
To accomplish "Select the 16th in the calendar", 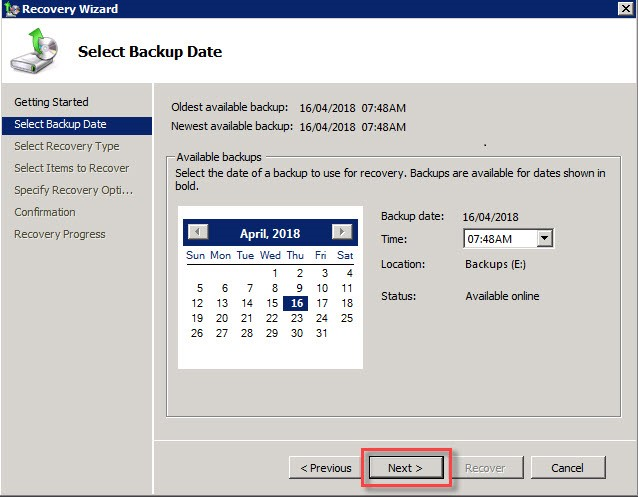I will [x=296, y=303].
